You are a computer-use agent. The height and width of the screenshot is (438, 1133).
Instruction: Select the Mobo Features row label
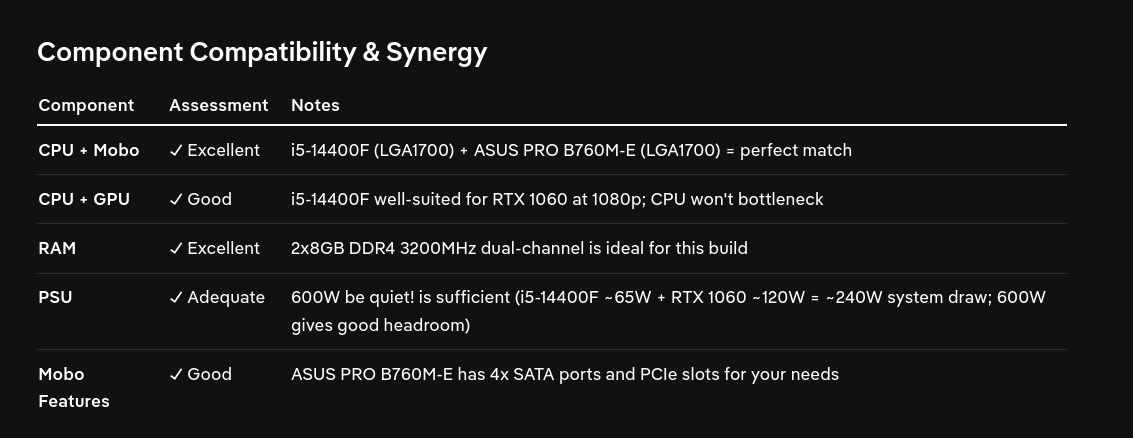pos(74,387)
